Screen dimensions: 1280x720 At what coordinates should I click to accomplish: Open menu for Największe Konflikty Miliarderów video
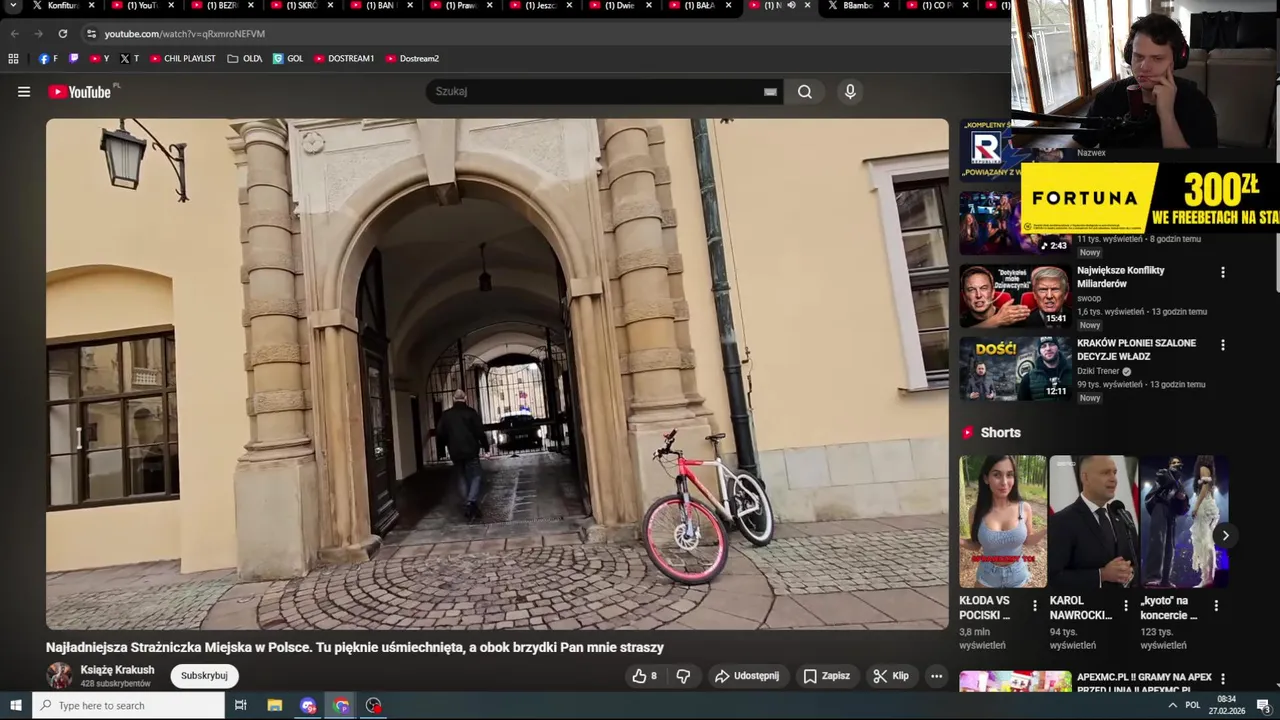(x=1222, y=272)
